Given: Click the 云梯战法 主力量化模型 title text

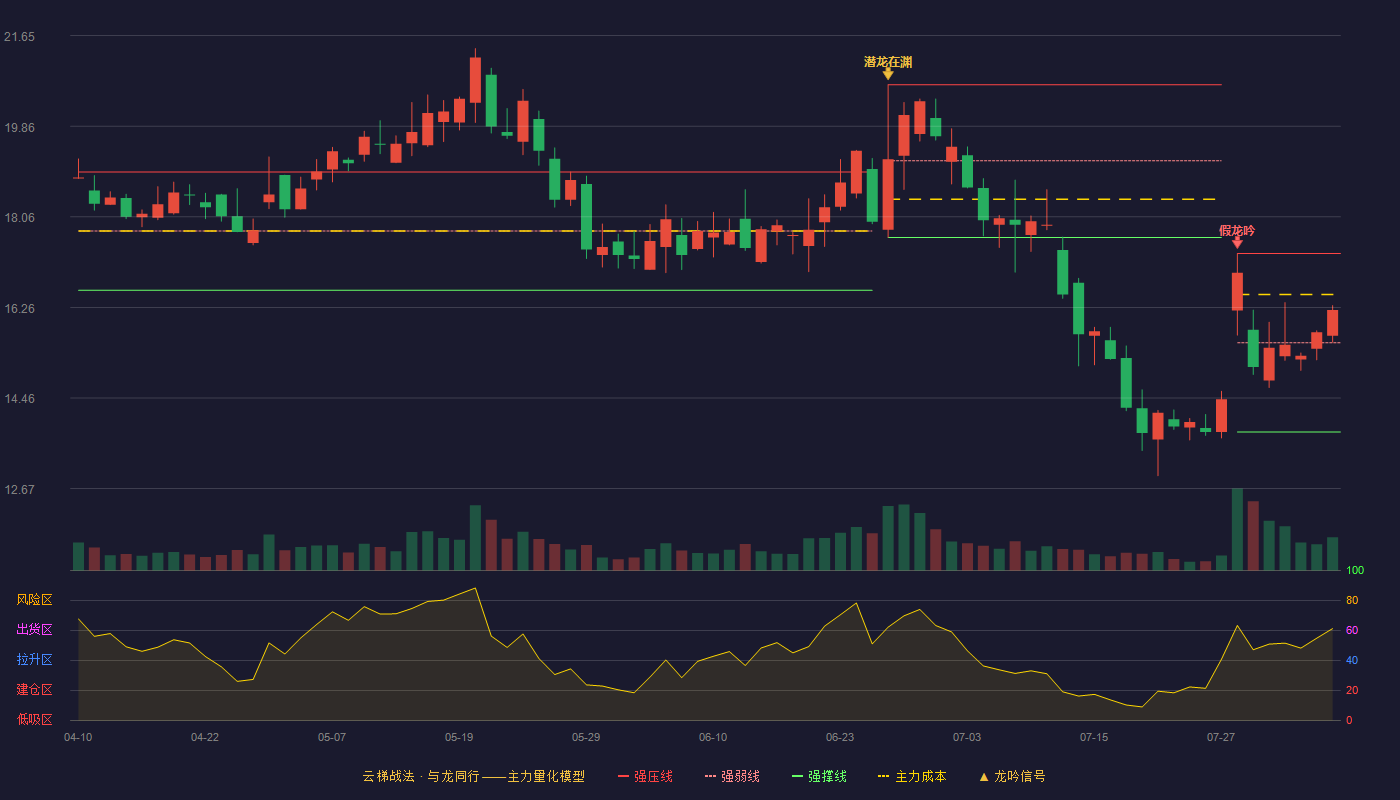Looking at the screenshot, I should [474, 776].
